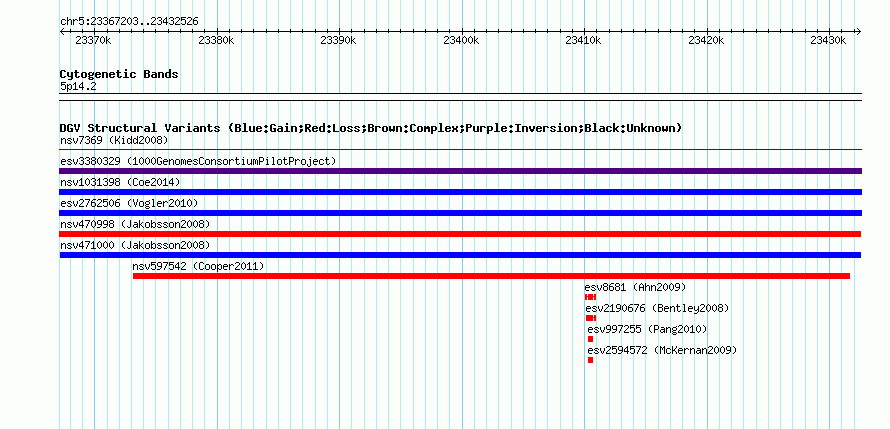This screenshot has height=429, width=890.
Task: Click the nsv597542 (Cooper2011) label
Action: pos(199,266)
